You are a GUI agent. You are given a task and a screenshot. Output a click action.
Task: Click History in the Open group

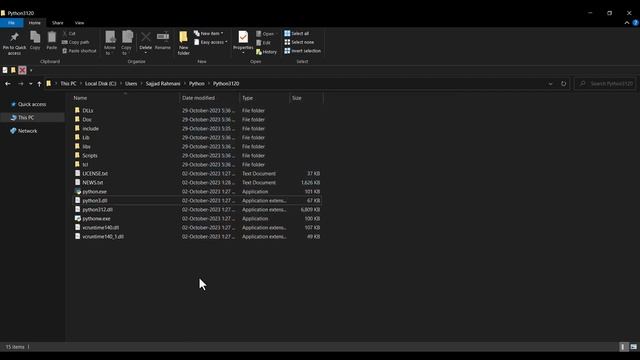click(267, 52)
